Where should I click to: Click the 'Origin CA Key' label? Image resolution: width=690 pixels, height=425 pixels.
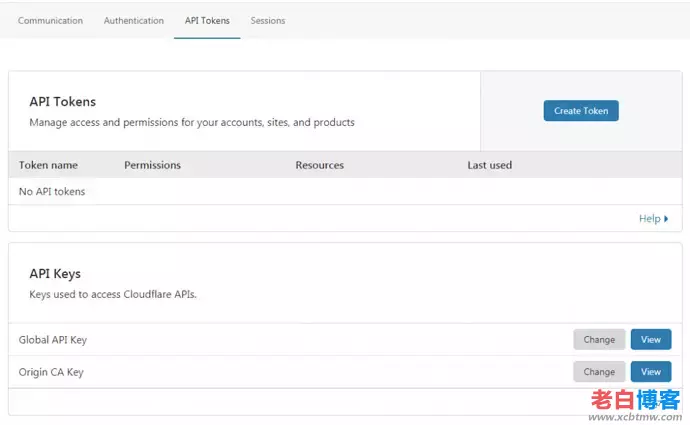(51, 372)
